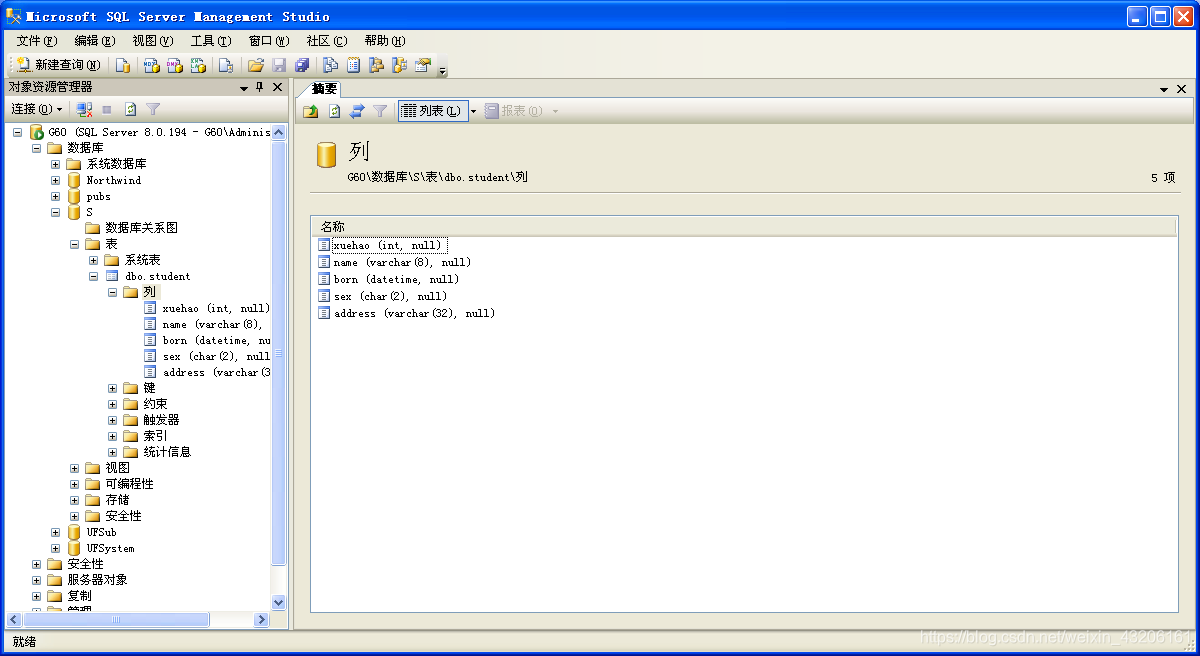This screenshot has width=1200, height=656.
Task: Collapse the dbo.student table node
Action: coord(94,276)
